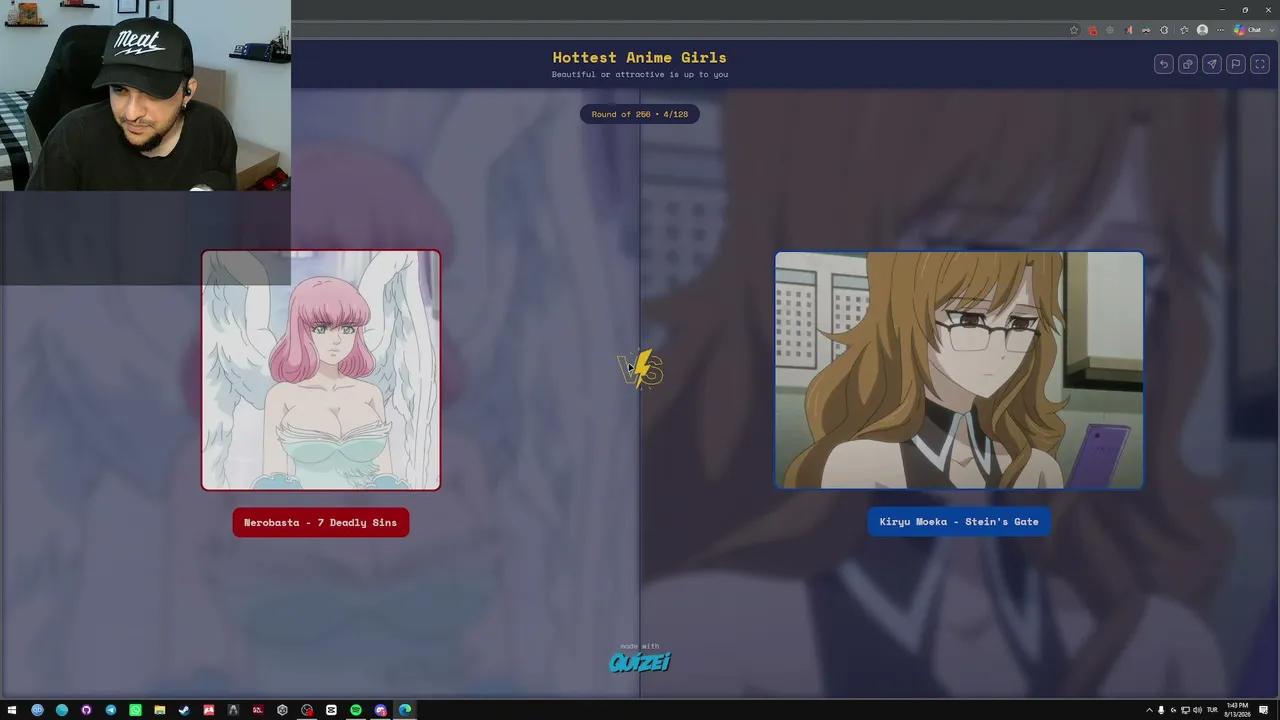
Task: Click the Round of 256 progress badge
Action: point(640,114)
